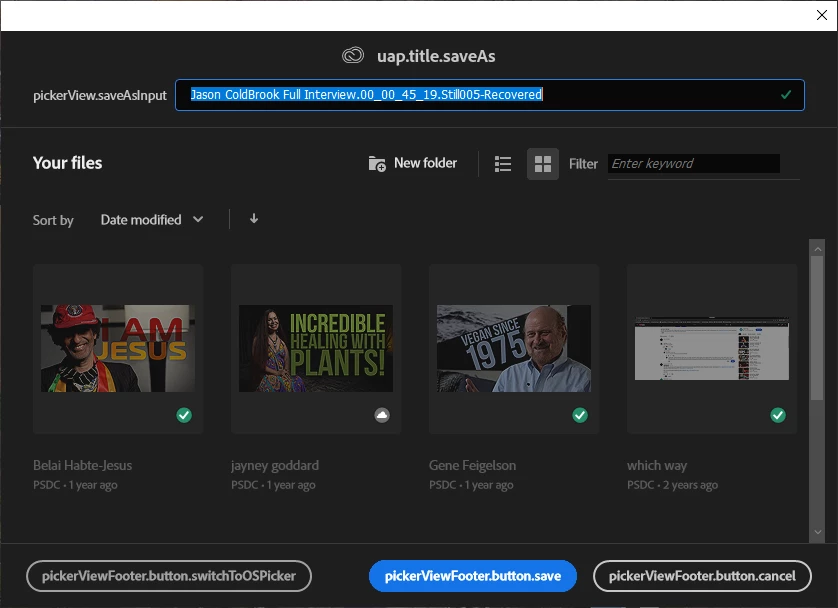This screenshot has width=838, height=608.
Task: Reverse sort order with the down arrow
Action: tap(254, 219)
